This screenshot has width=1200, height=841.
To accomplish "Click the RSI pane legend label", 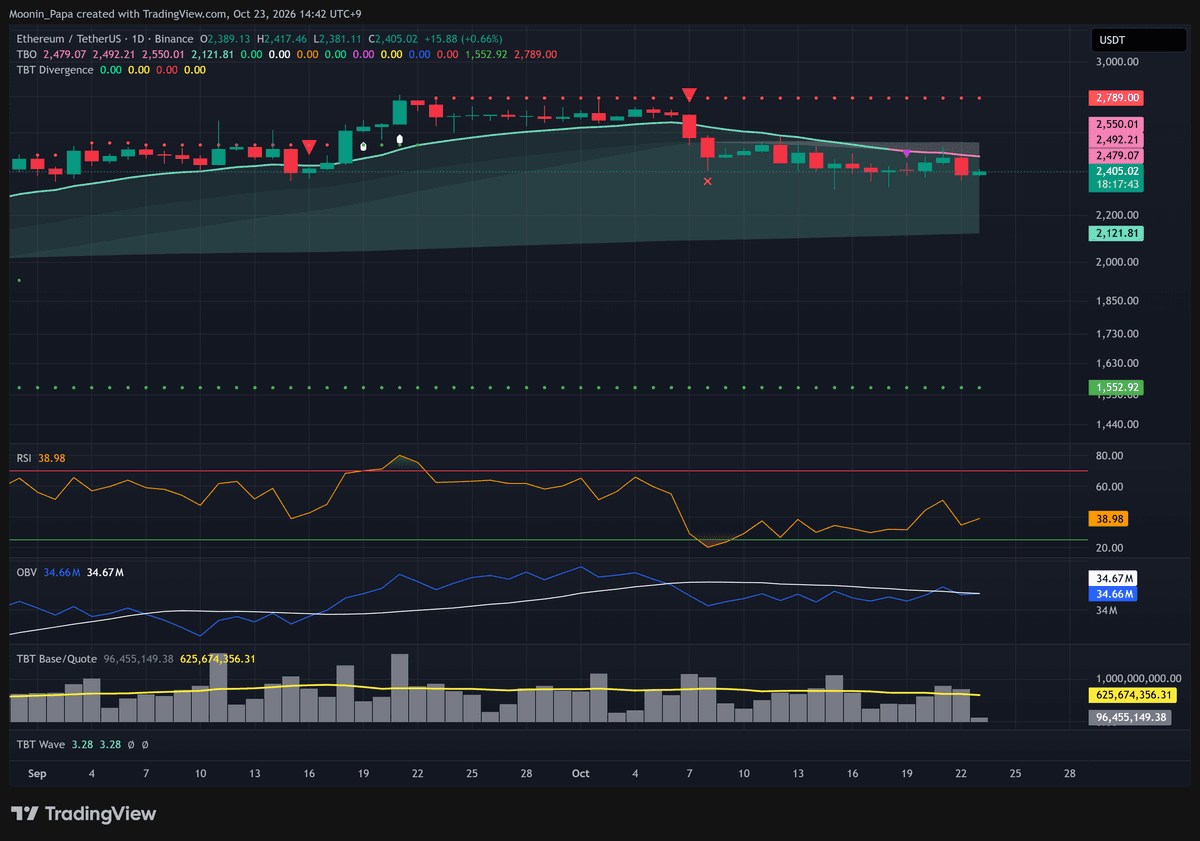I will point(24,458).
